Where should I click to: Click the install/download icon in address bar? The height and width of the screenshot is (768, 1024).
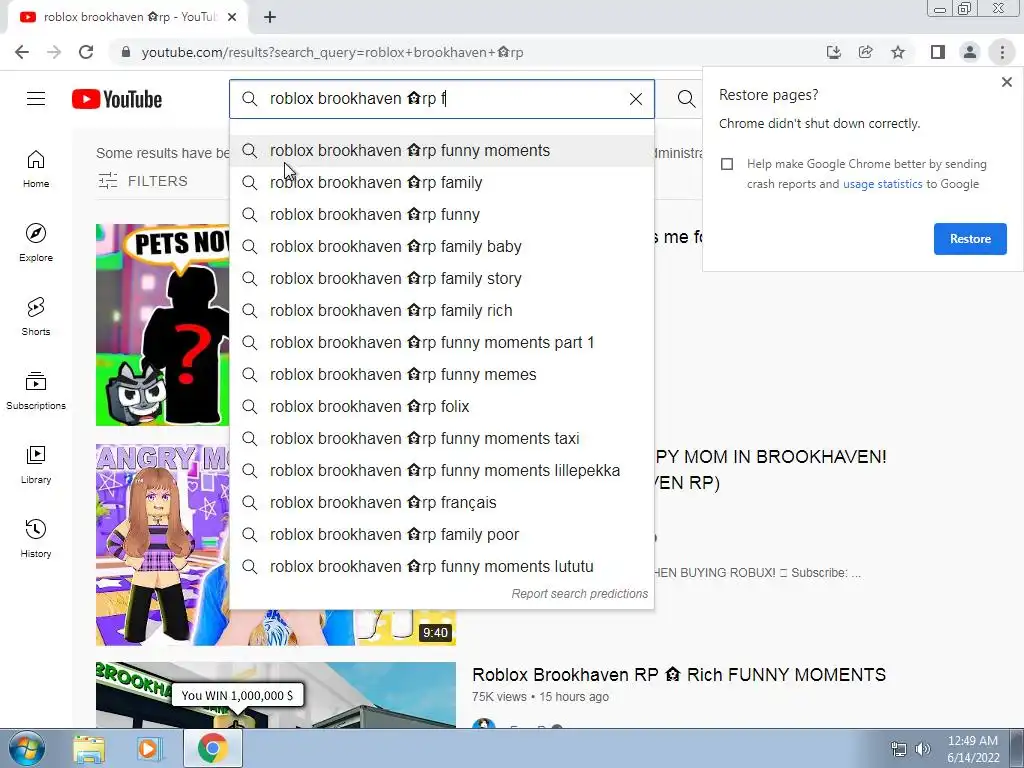point(834,52)
